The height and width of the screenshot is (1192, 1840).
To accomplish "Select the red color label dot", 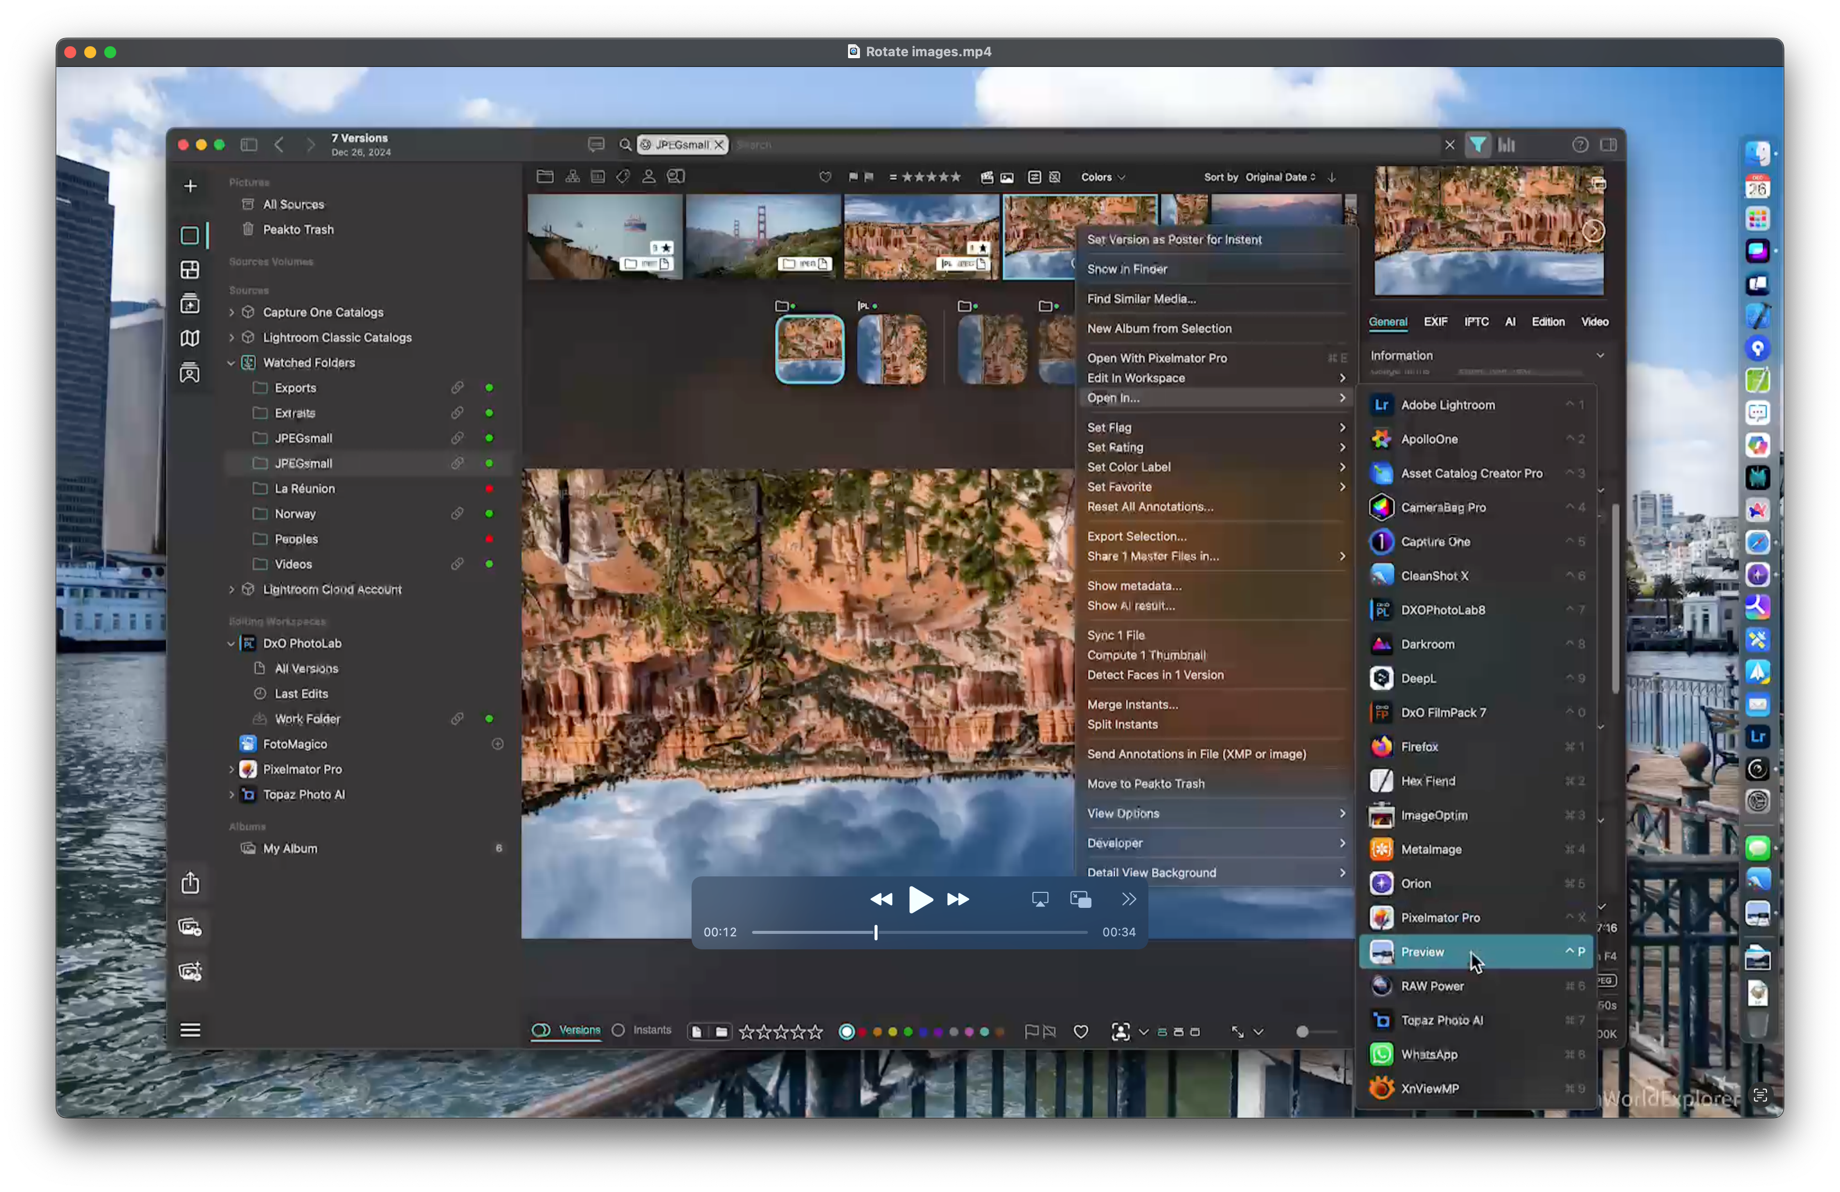I will [x=862, y=1032].
